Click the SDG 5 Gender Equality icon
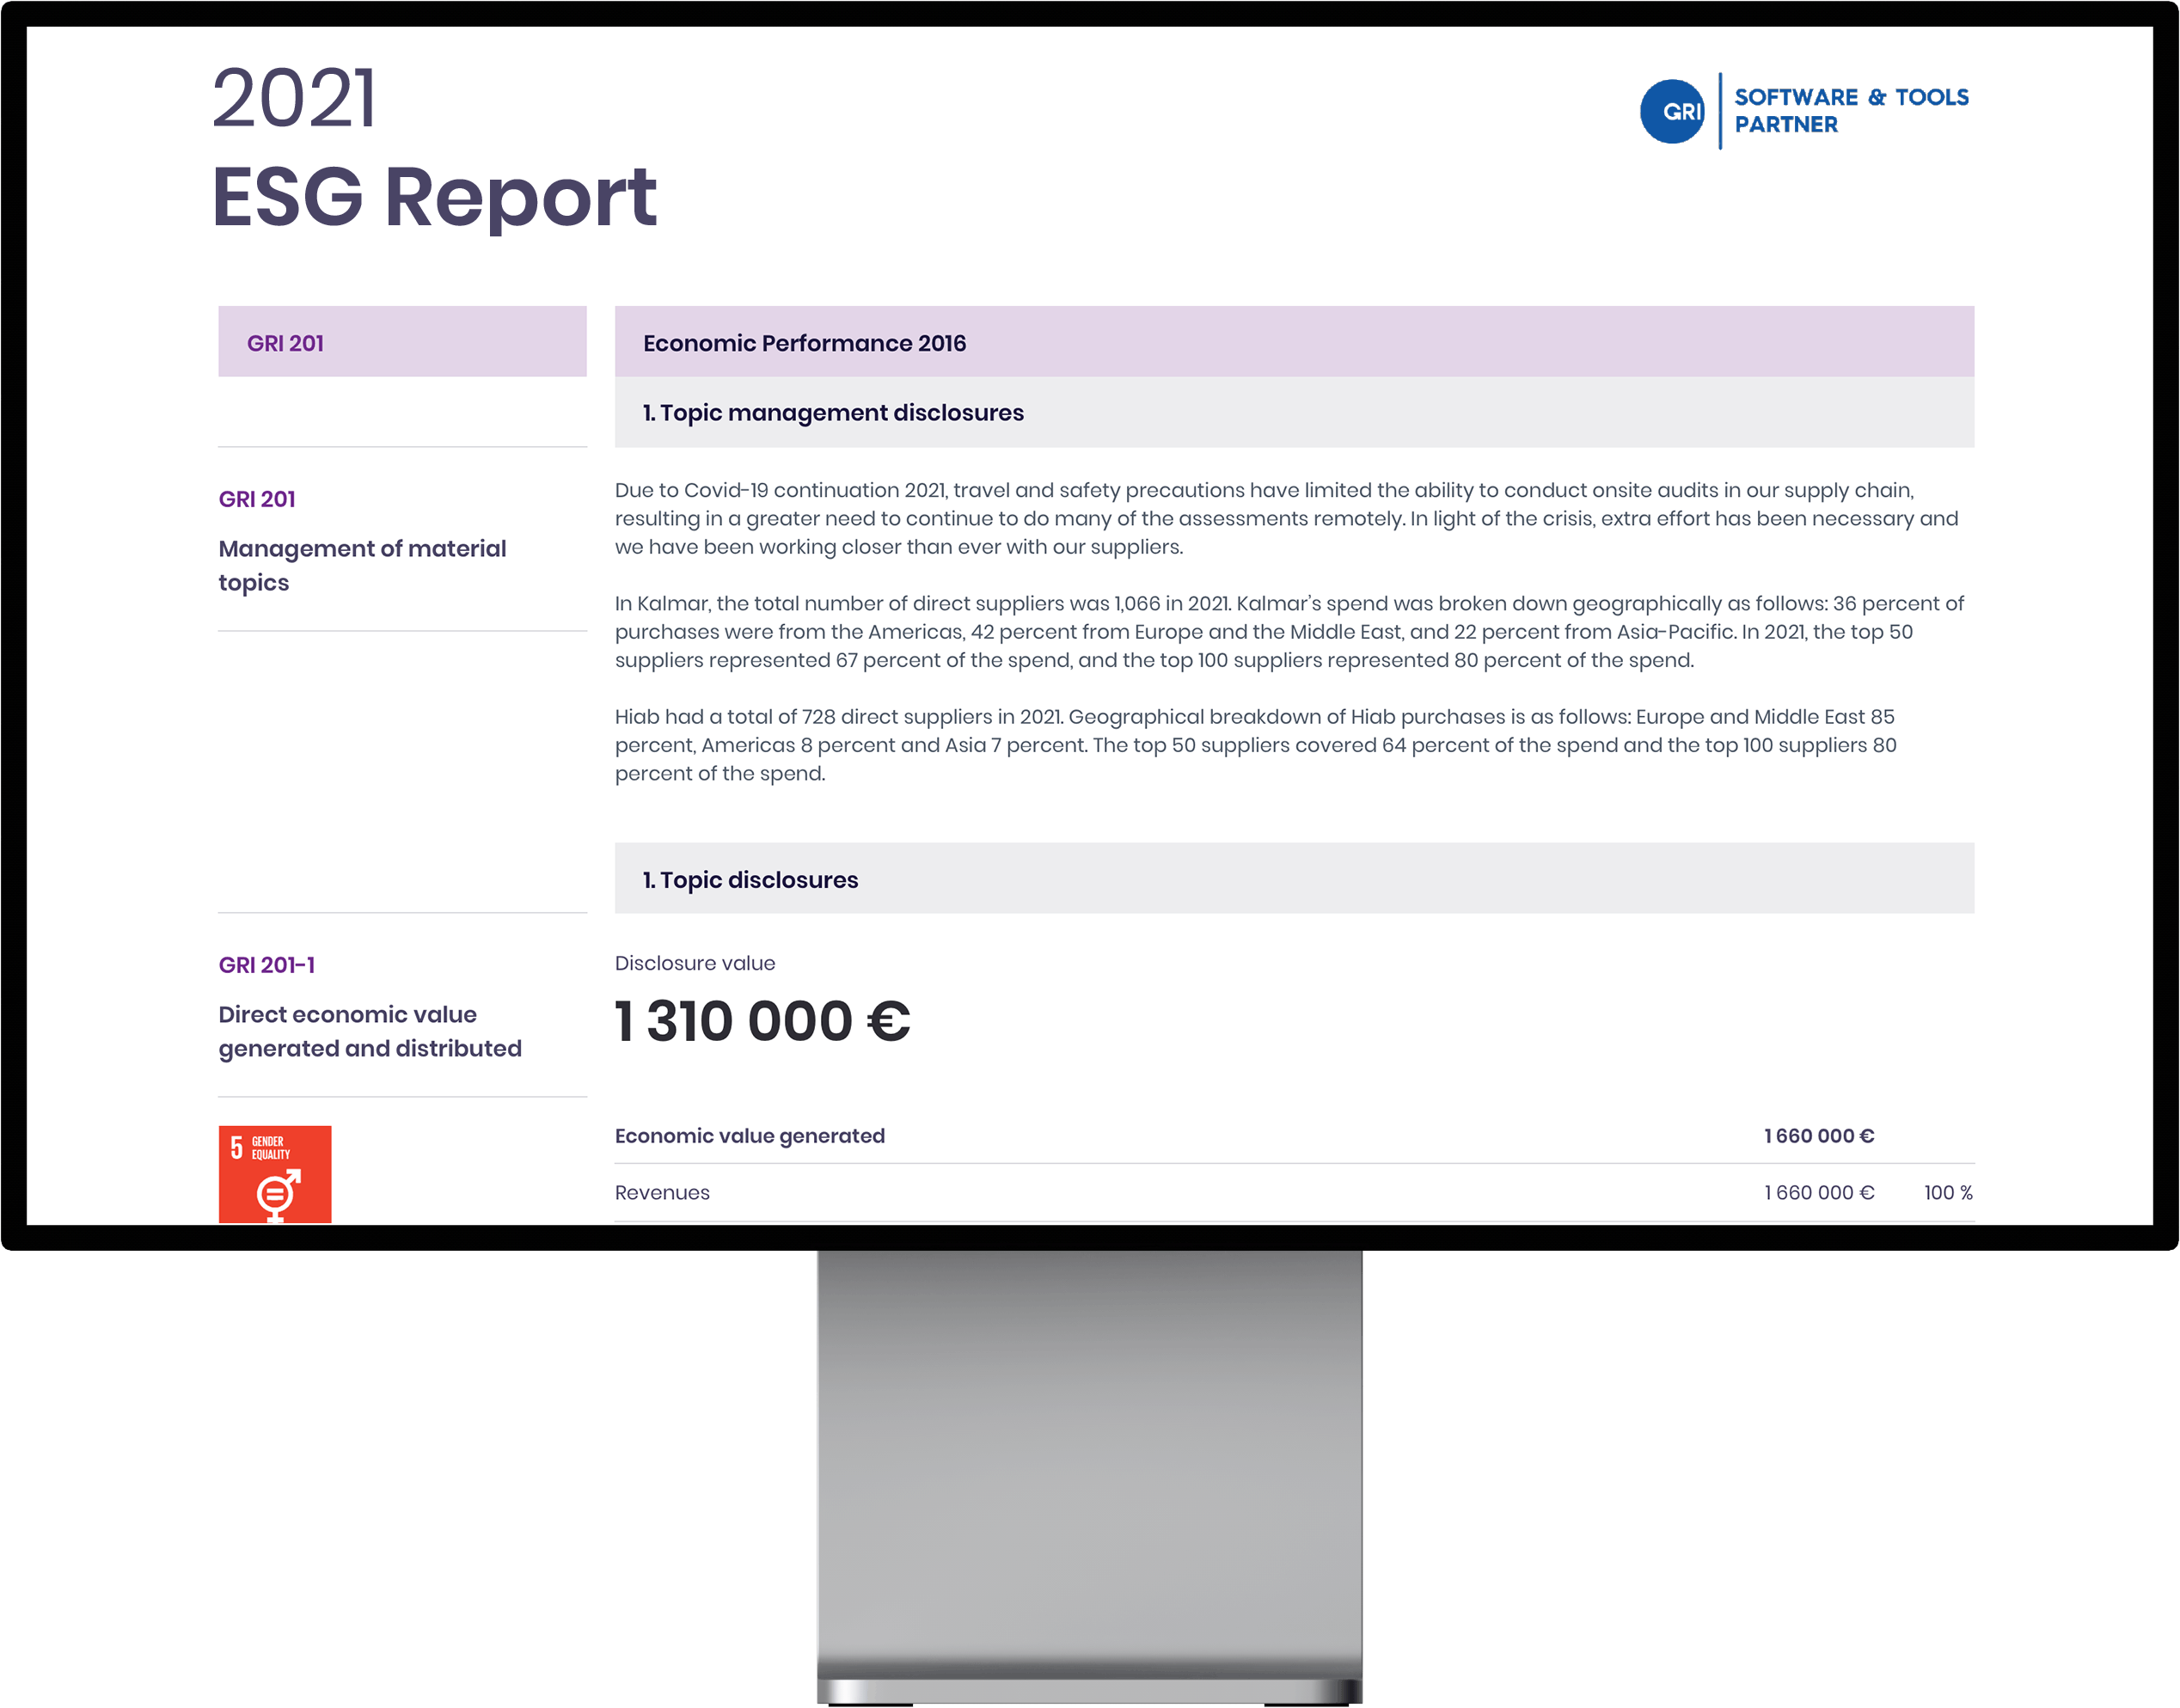The image size is (2180, 1708). pyautogui.click(x=275, y=1174)
